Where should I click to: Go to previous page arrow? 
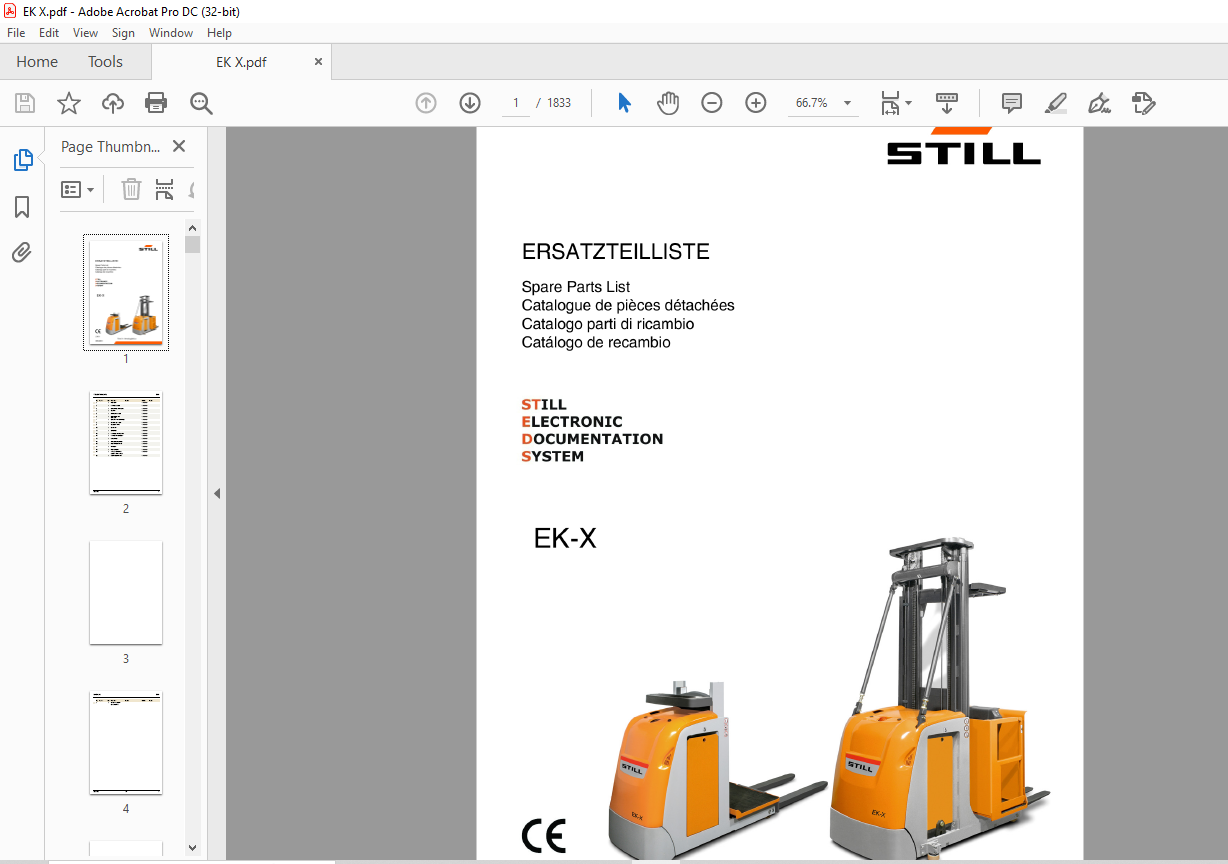426,103
